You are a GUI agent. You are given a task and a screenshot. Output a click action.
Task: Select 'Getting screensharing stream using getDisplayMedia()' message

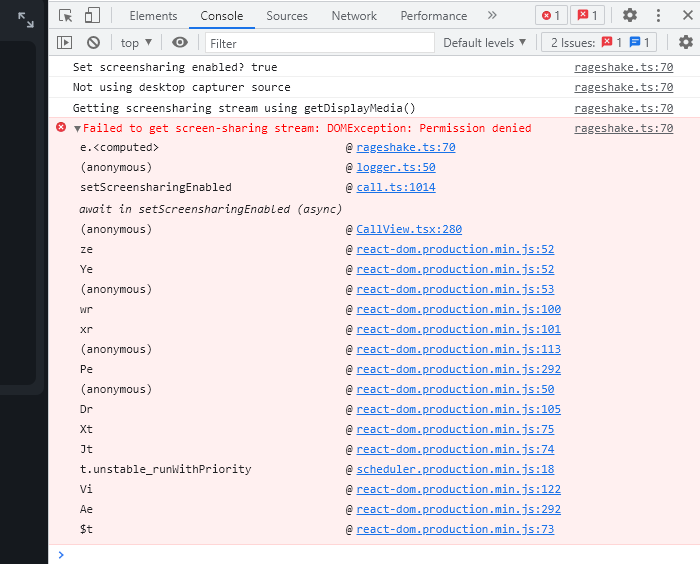pyautogui.click(x=244, y=109)
